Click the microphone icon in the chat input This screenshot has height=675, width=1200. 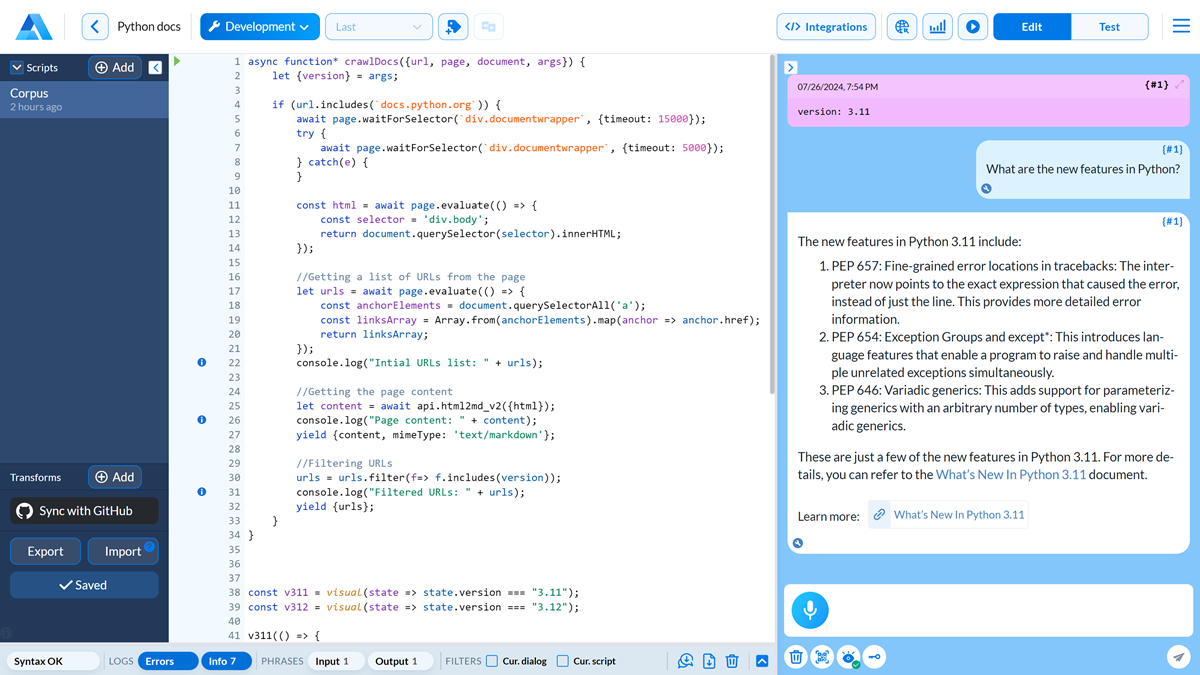click(809, 610)
